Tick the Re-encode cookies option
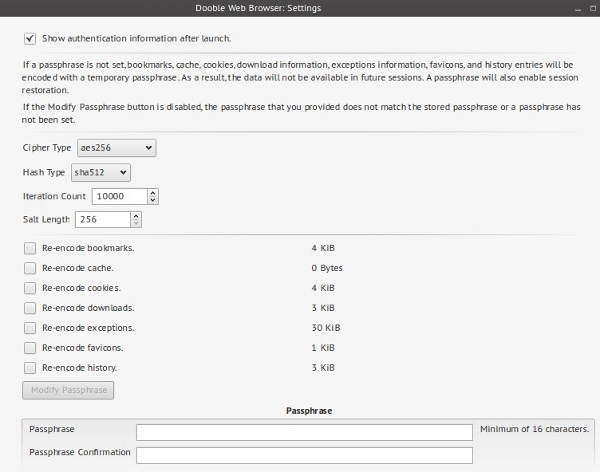 (29, 288)
